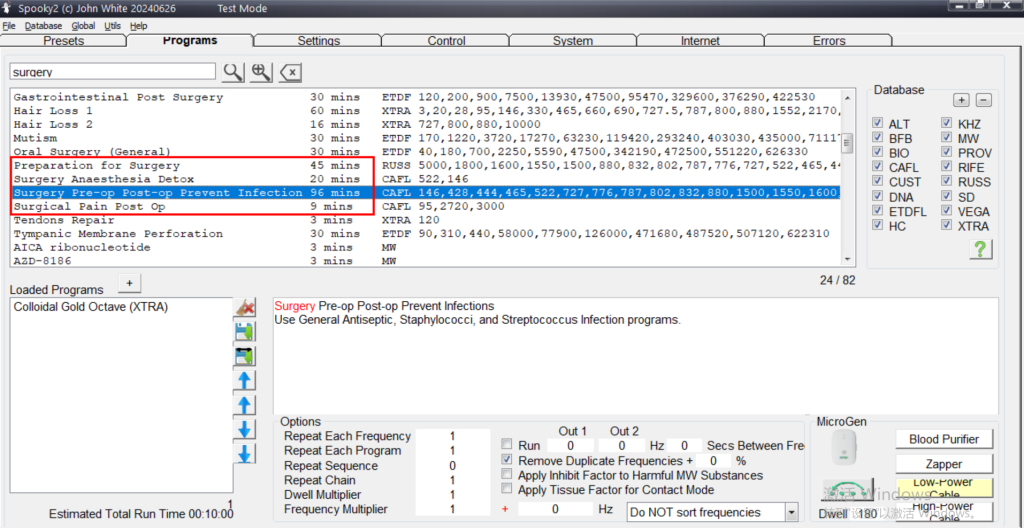Screen dimensions: 1024x528
Task: Switch to the Control tab
Action: (447, 41)
